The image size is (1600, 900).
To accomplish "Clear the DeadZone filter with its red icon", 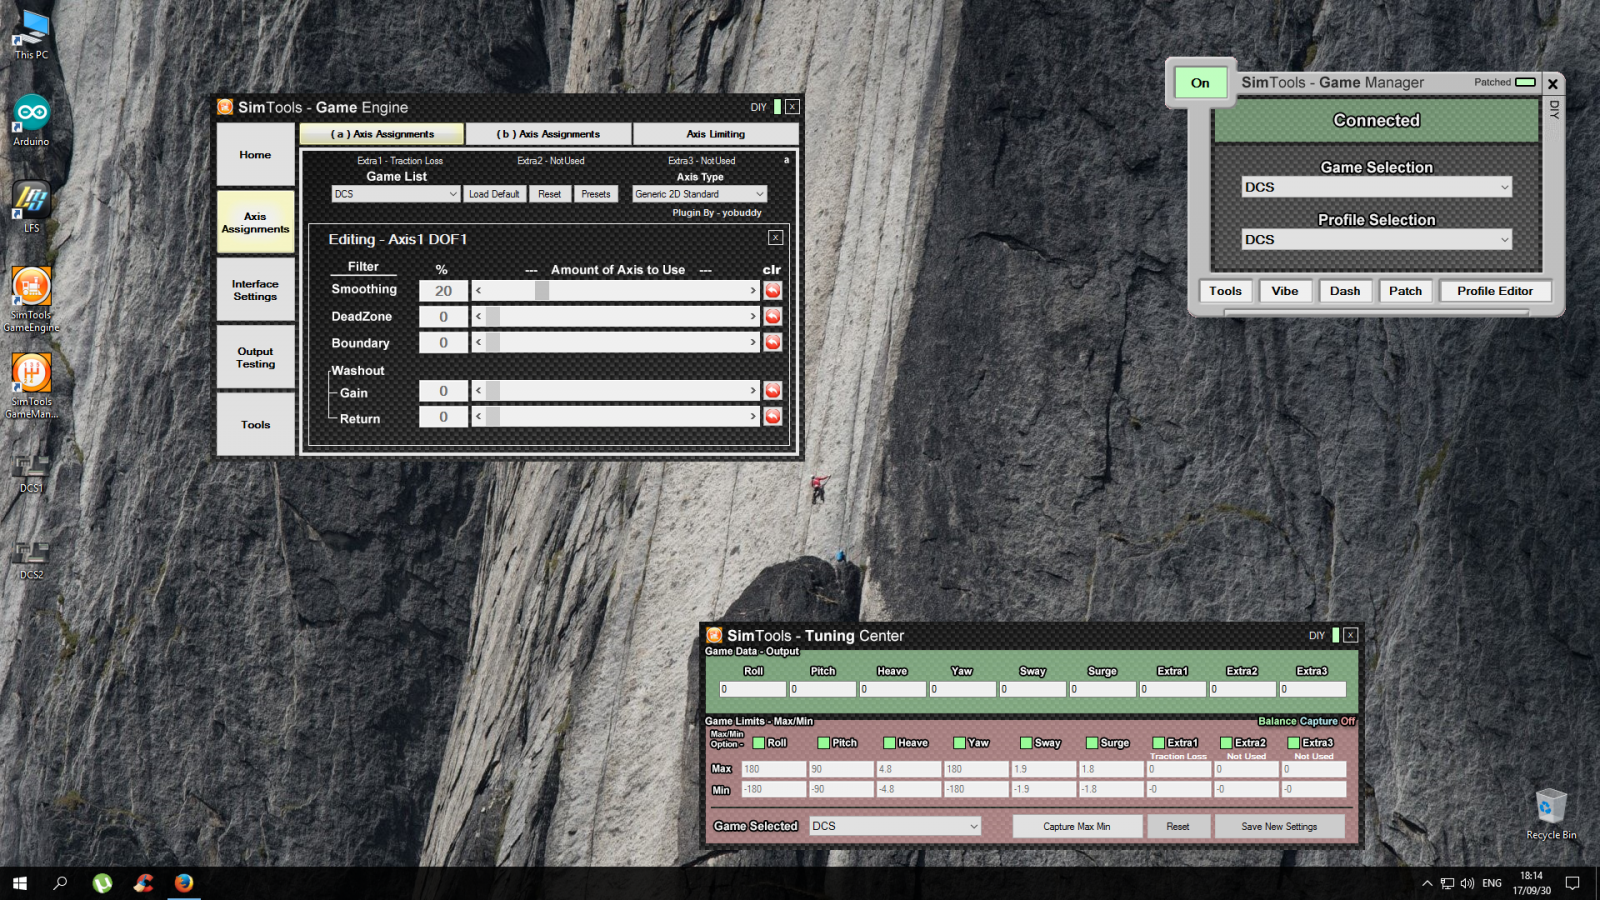I will coord(773,316).
